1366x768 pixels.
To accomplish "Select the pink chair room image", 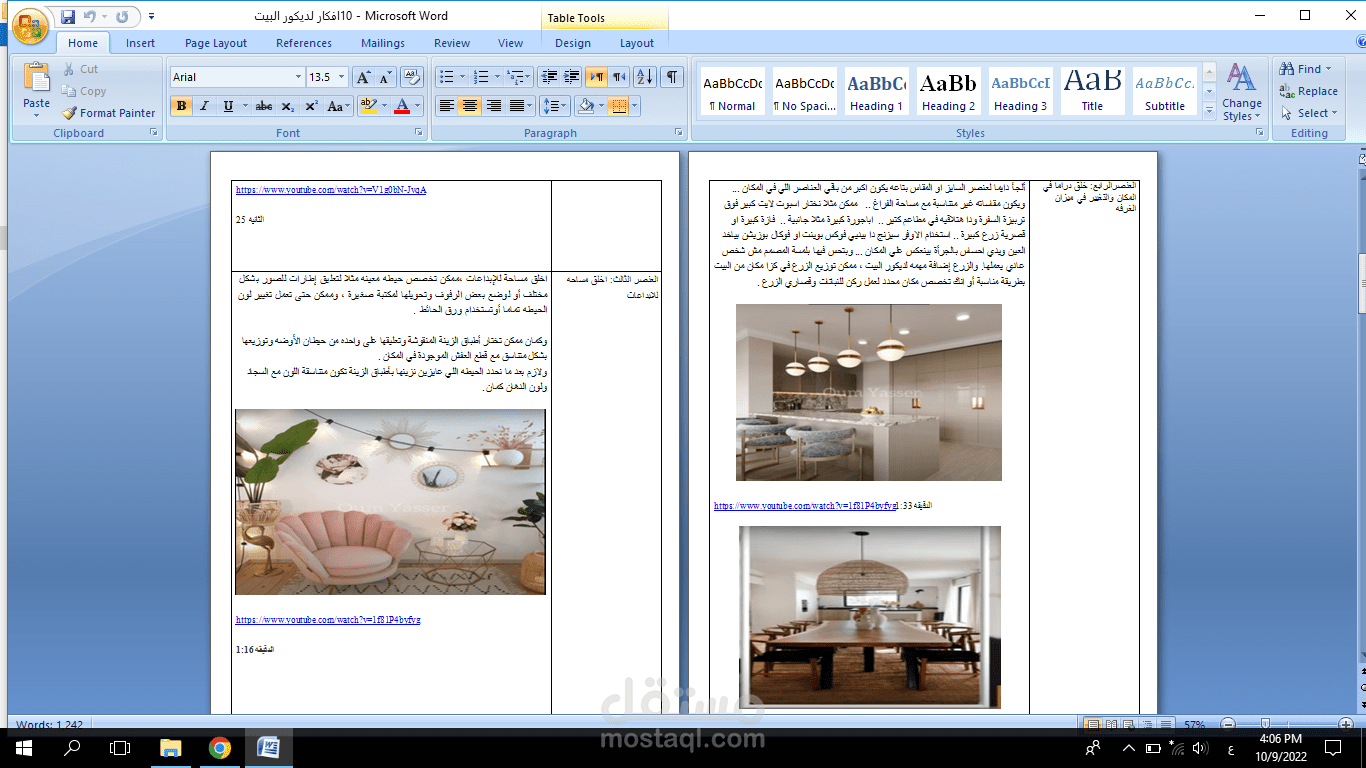I will click(390, 502).
